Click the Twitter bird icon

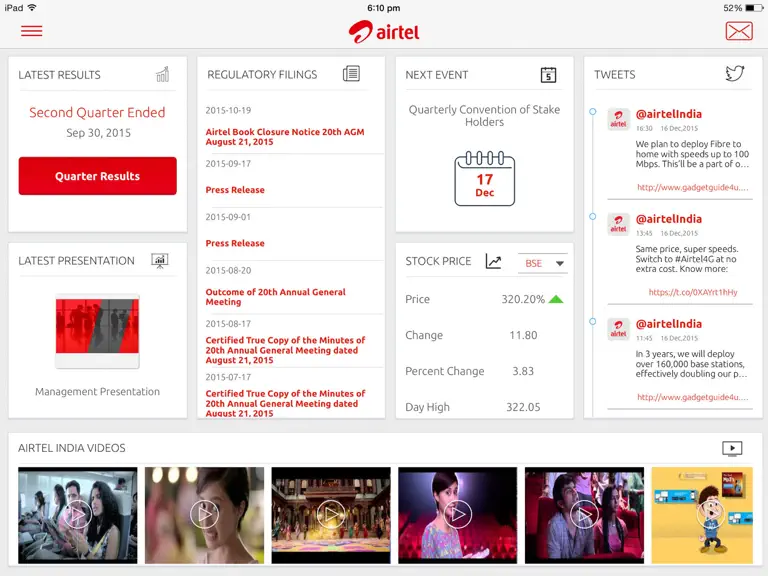click(734, 74)
